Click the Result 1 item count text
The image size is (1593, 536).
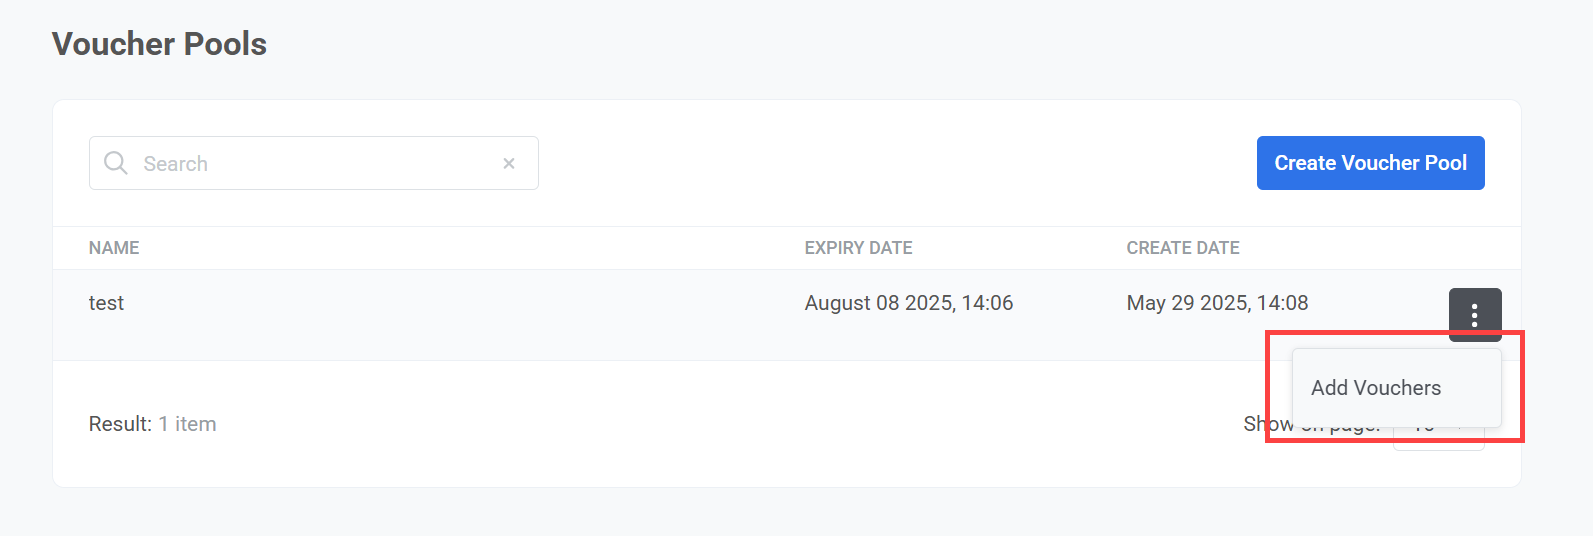(x=152, y=424)
